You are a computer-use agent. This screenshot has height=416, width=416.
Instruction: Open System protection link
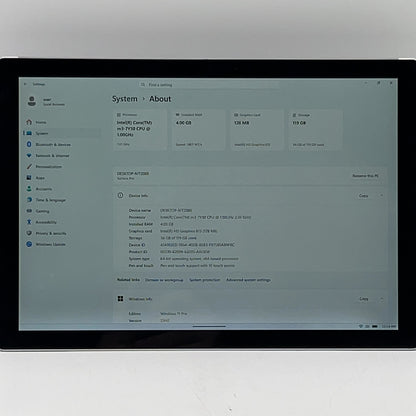[205, 280]
